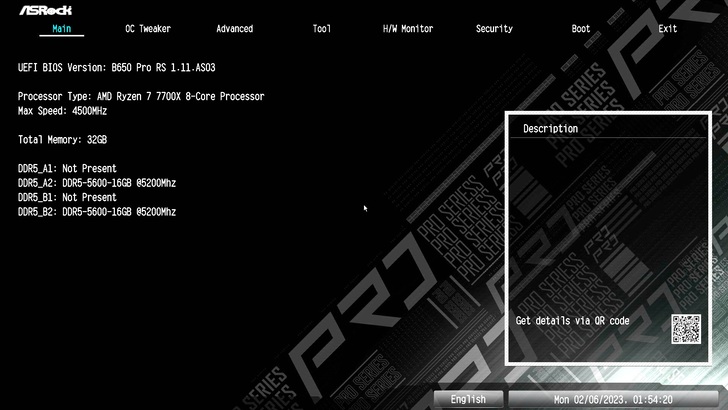Switch to the Security tab
Image resolution: width=728 pixels, height=410 pixels.
point(494,29)
